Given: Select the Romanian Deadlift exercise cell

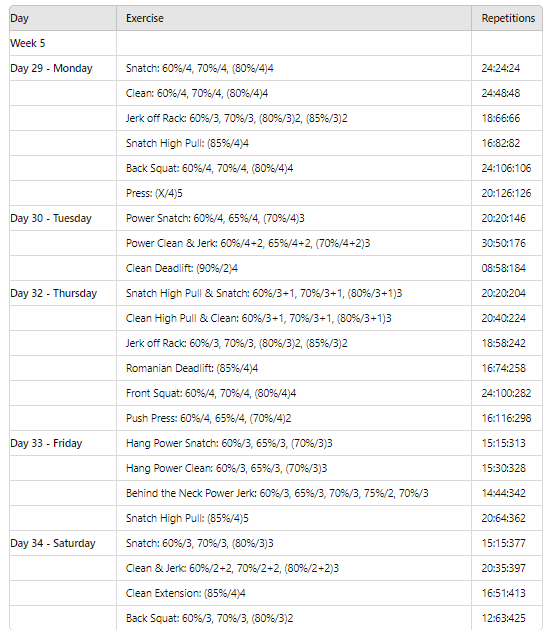Looking at the screenshot, I should [294, 368].
